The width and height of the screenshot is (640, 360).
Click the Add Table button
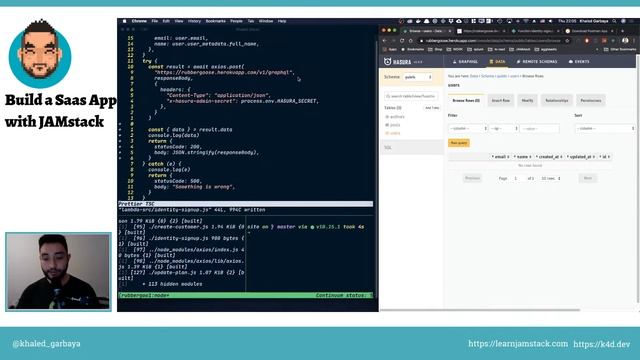click(432, 108)
